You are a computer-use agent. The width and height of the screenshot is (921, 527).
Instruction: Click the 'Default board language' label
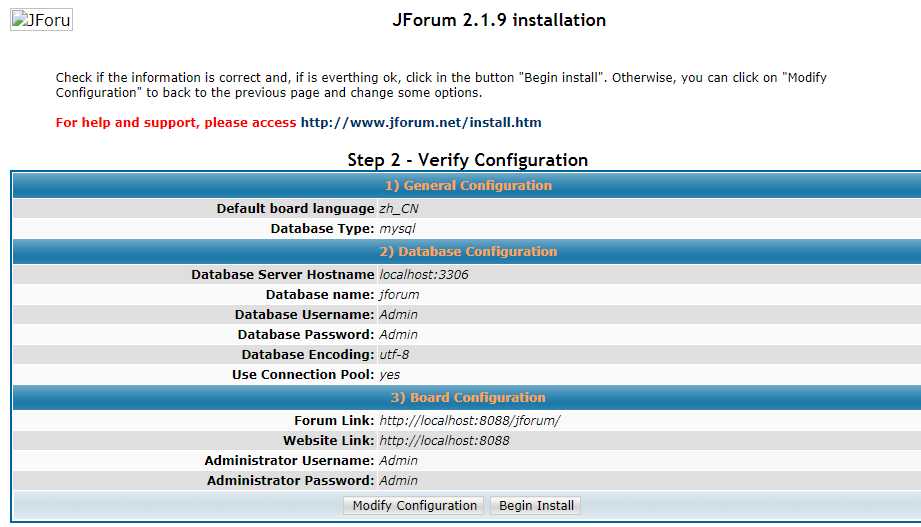(295, 209)
